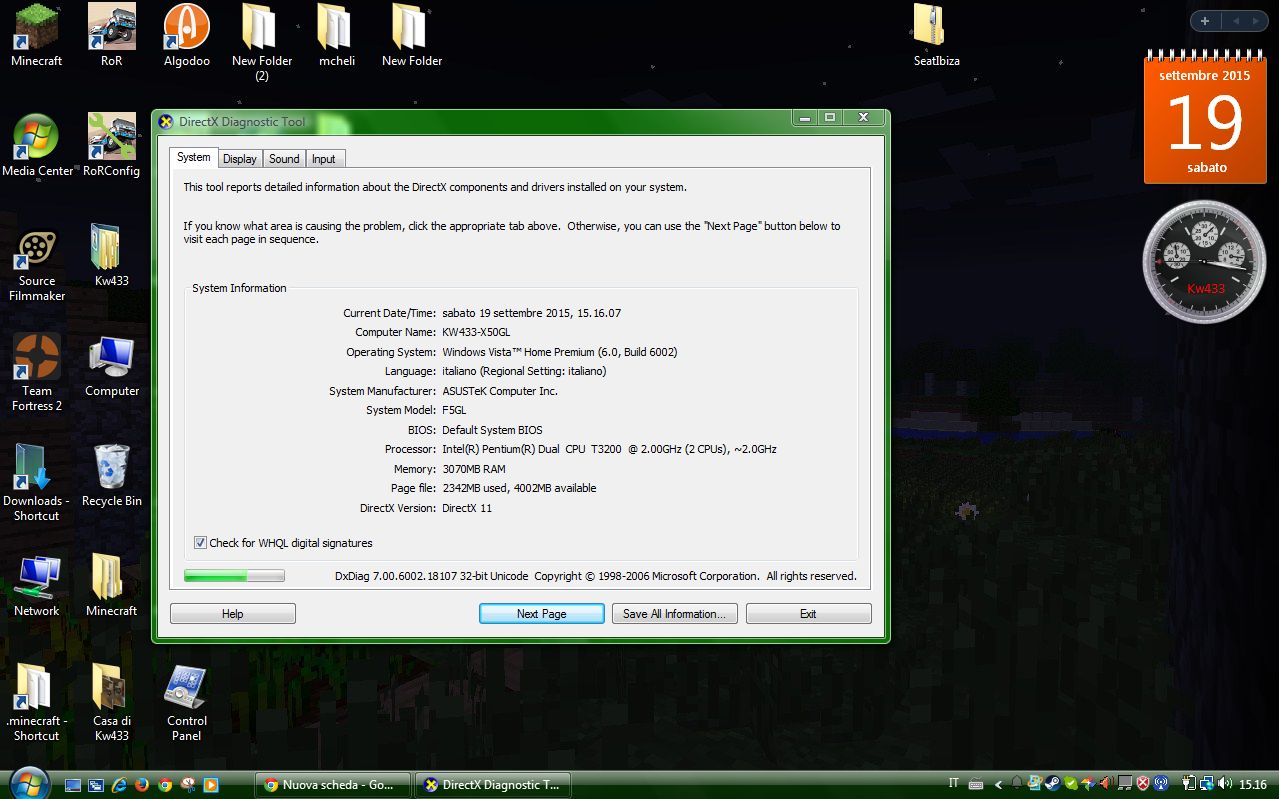Click the Processor value text
Screen dimensions: 1279x799
609,450
